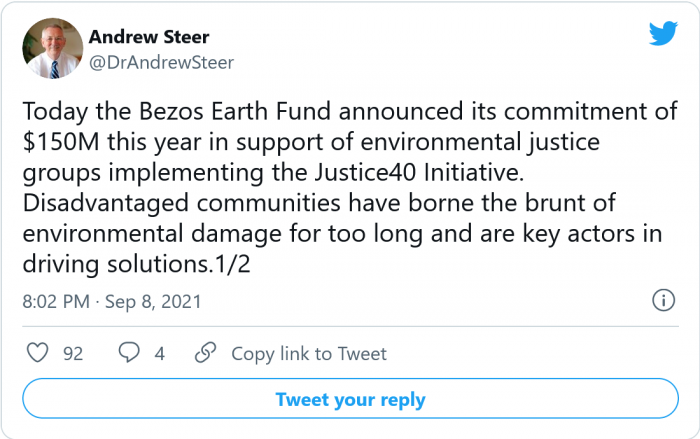Open Andrew Steer's profile photo

pos(51,48)
